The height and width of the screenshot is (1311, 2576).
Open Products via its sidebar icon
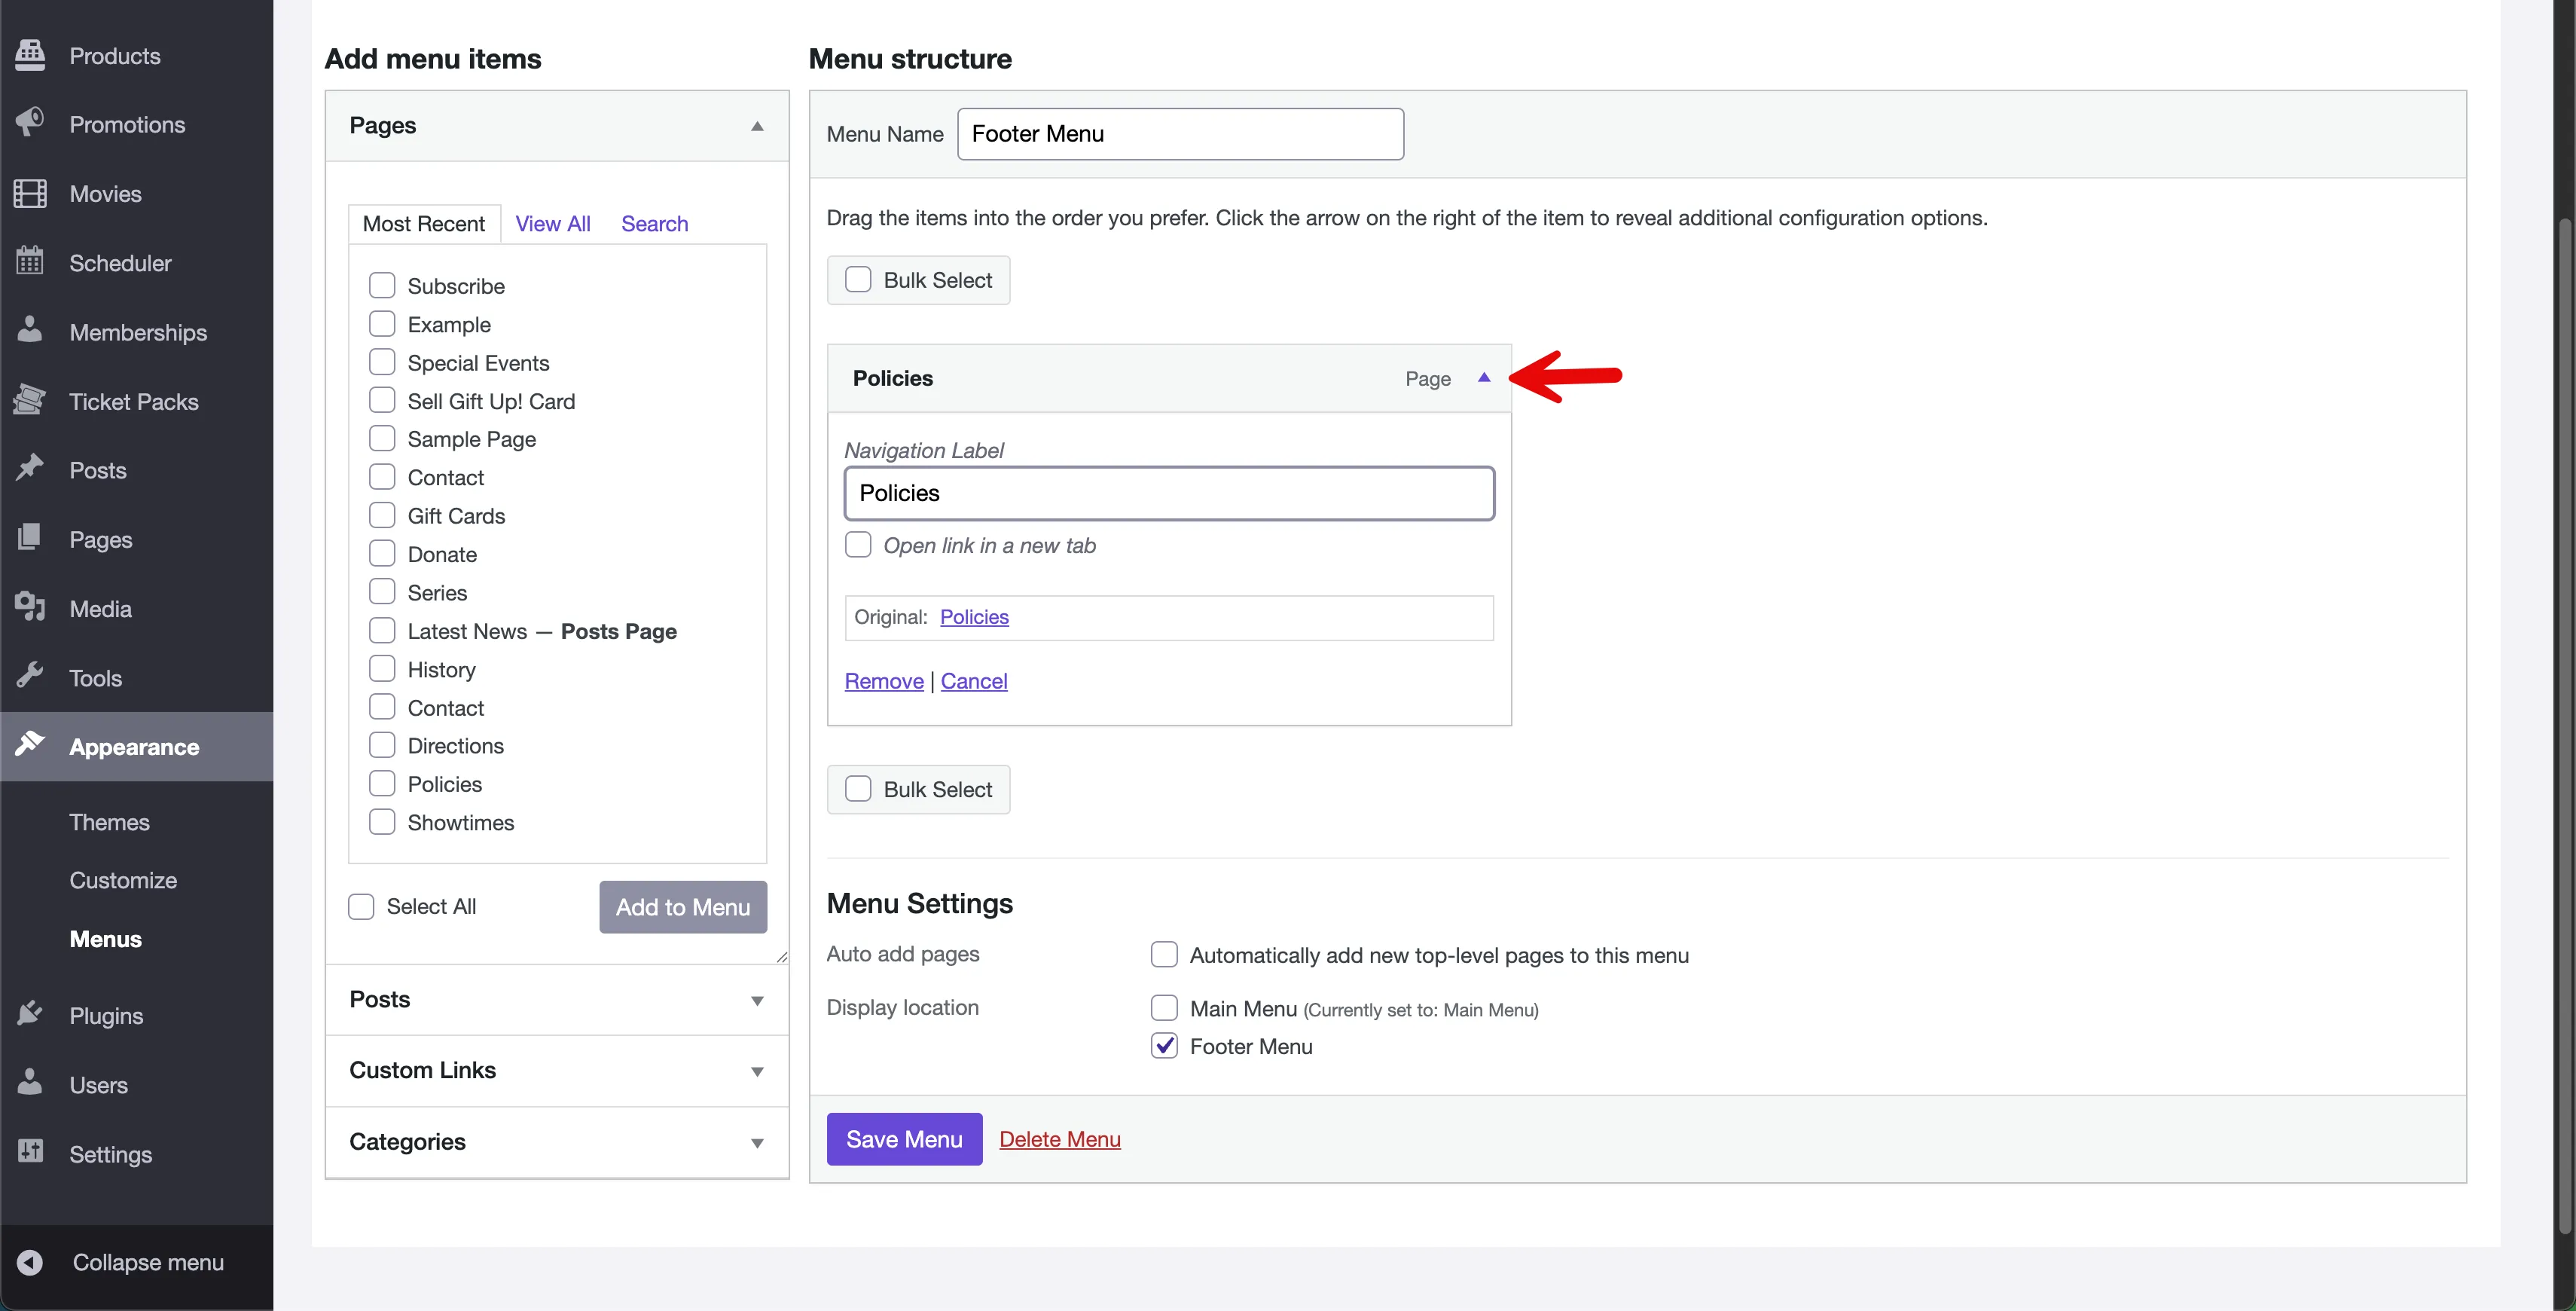(30, 55)
